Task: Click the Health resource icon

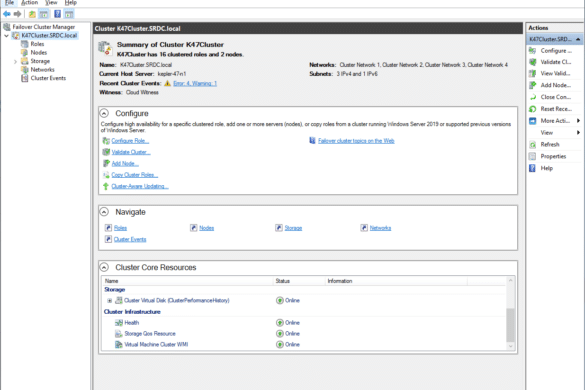Action: 119,323
